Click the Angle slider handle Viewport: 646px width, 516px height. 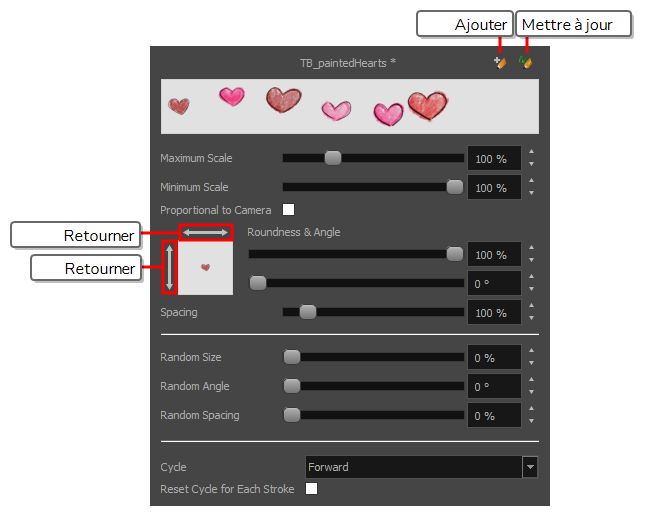[258, 283]
